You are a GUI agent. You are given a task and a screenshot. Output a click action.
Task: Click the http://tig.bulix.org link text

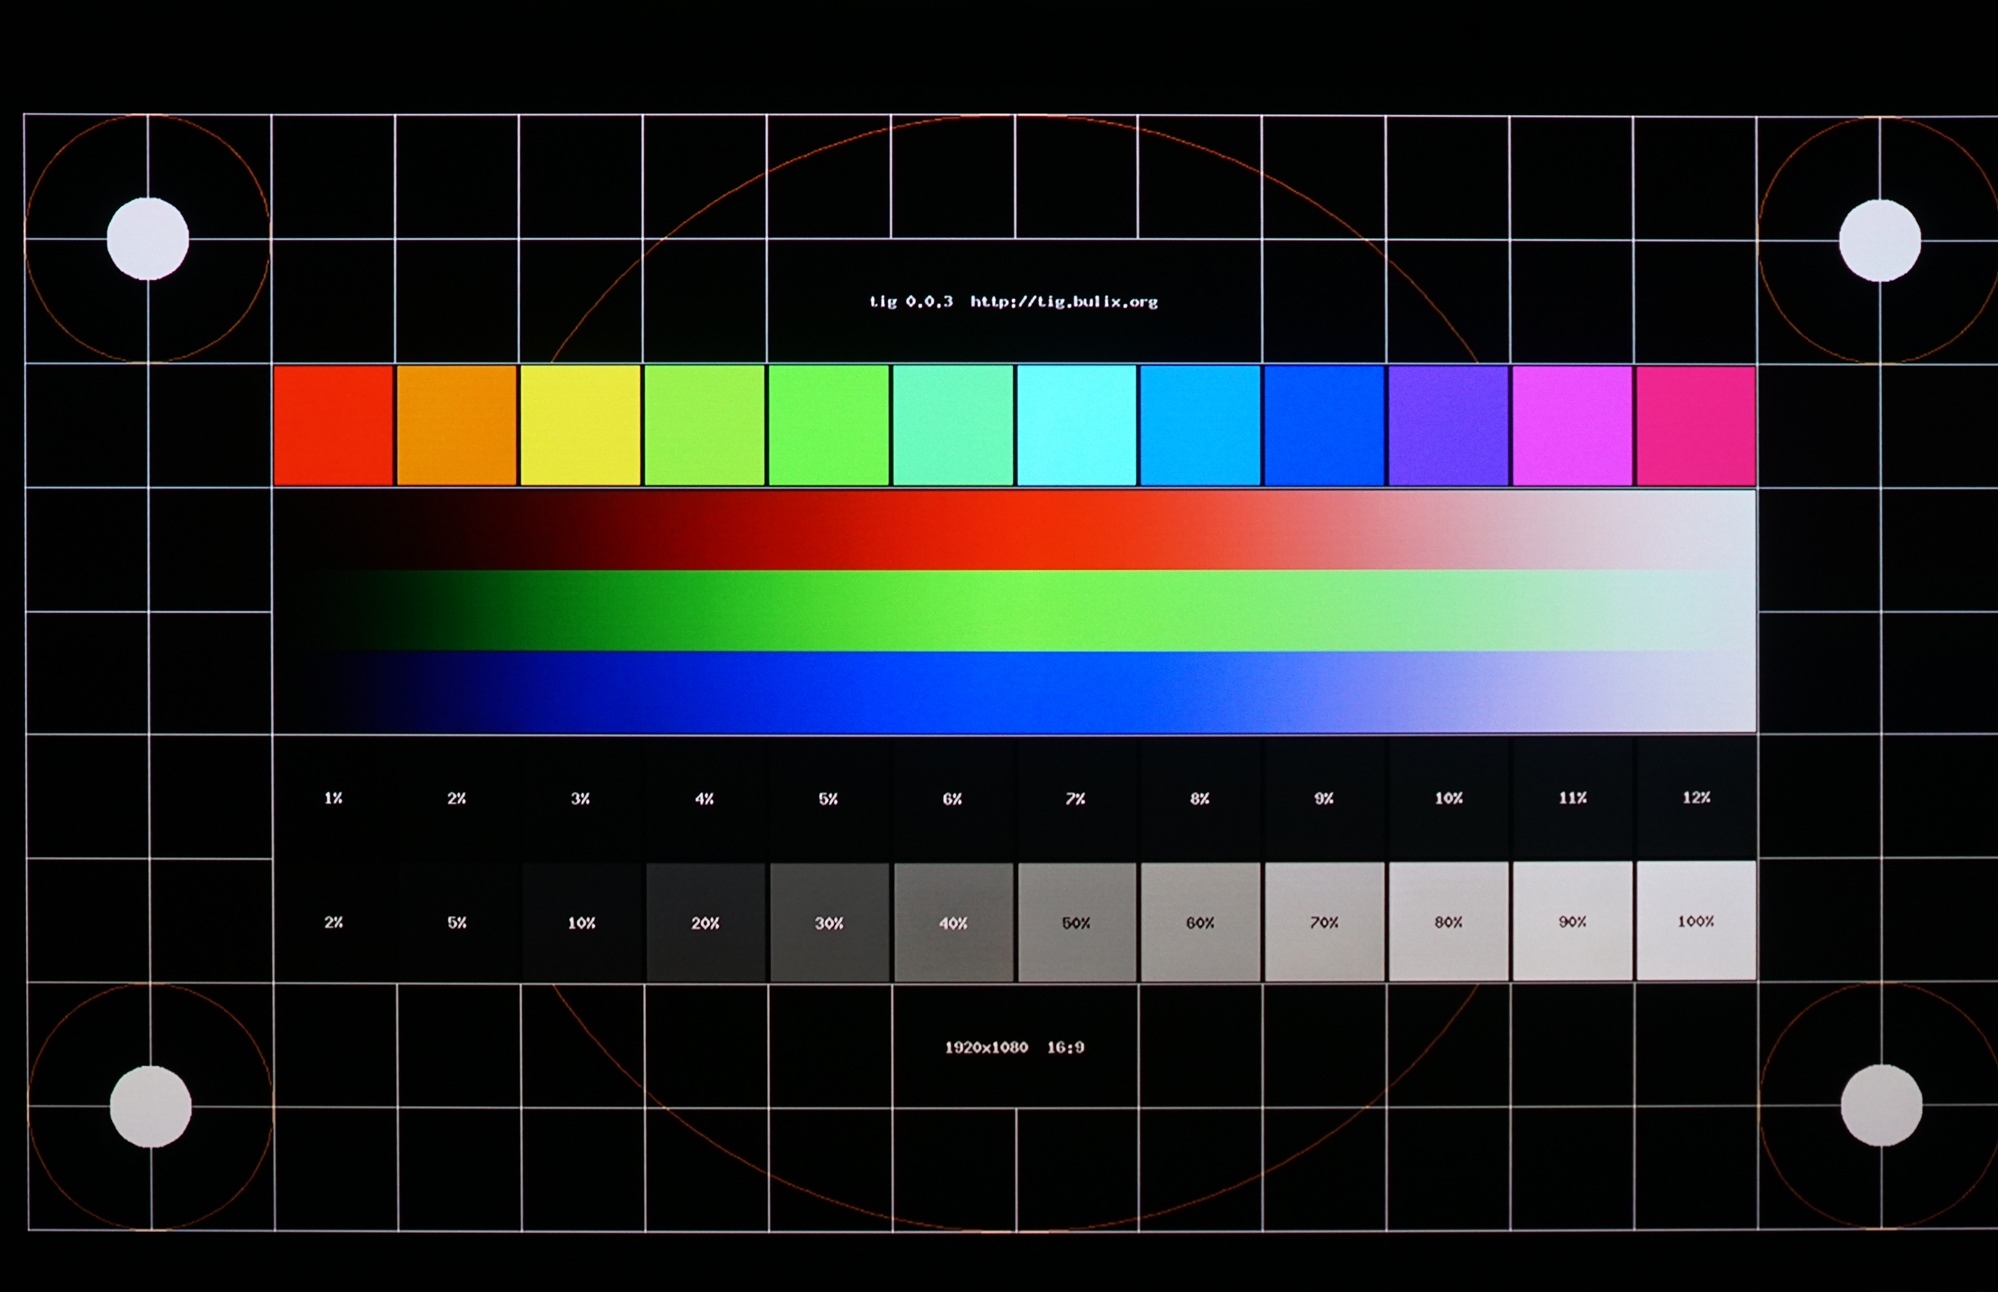point(1064,301)
